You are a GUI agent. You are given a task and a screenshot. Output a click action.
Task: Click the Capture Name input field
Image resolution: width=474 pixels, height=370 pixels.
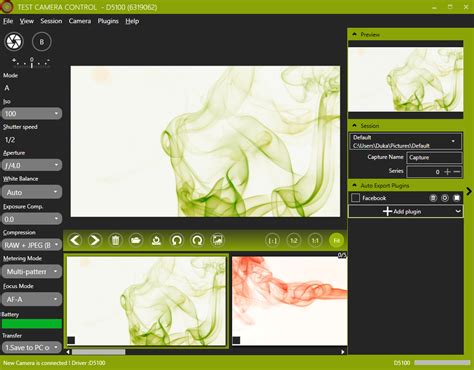434,158
